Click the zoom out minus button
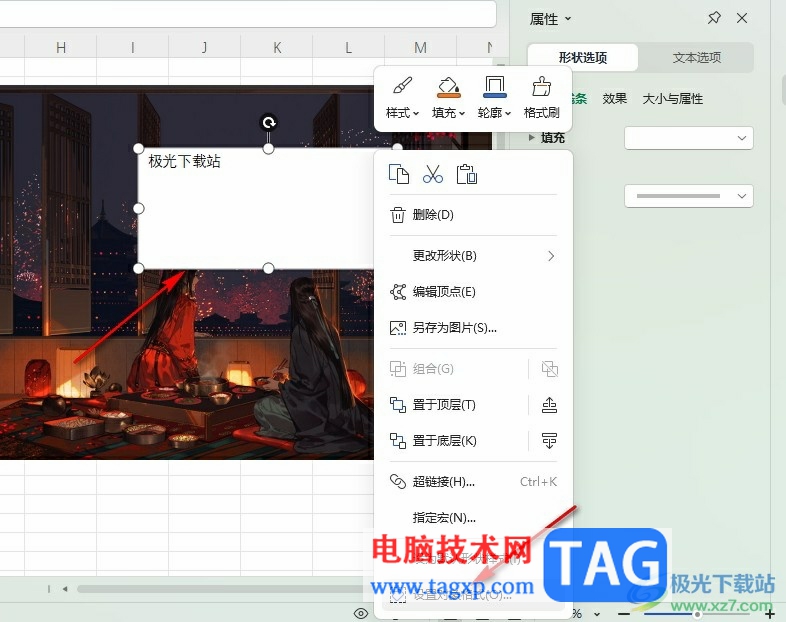786x622 pixels. (x=624, y=613)
